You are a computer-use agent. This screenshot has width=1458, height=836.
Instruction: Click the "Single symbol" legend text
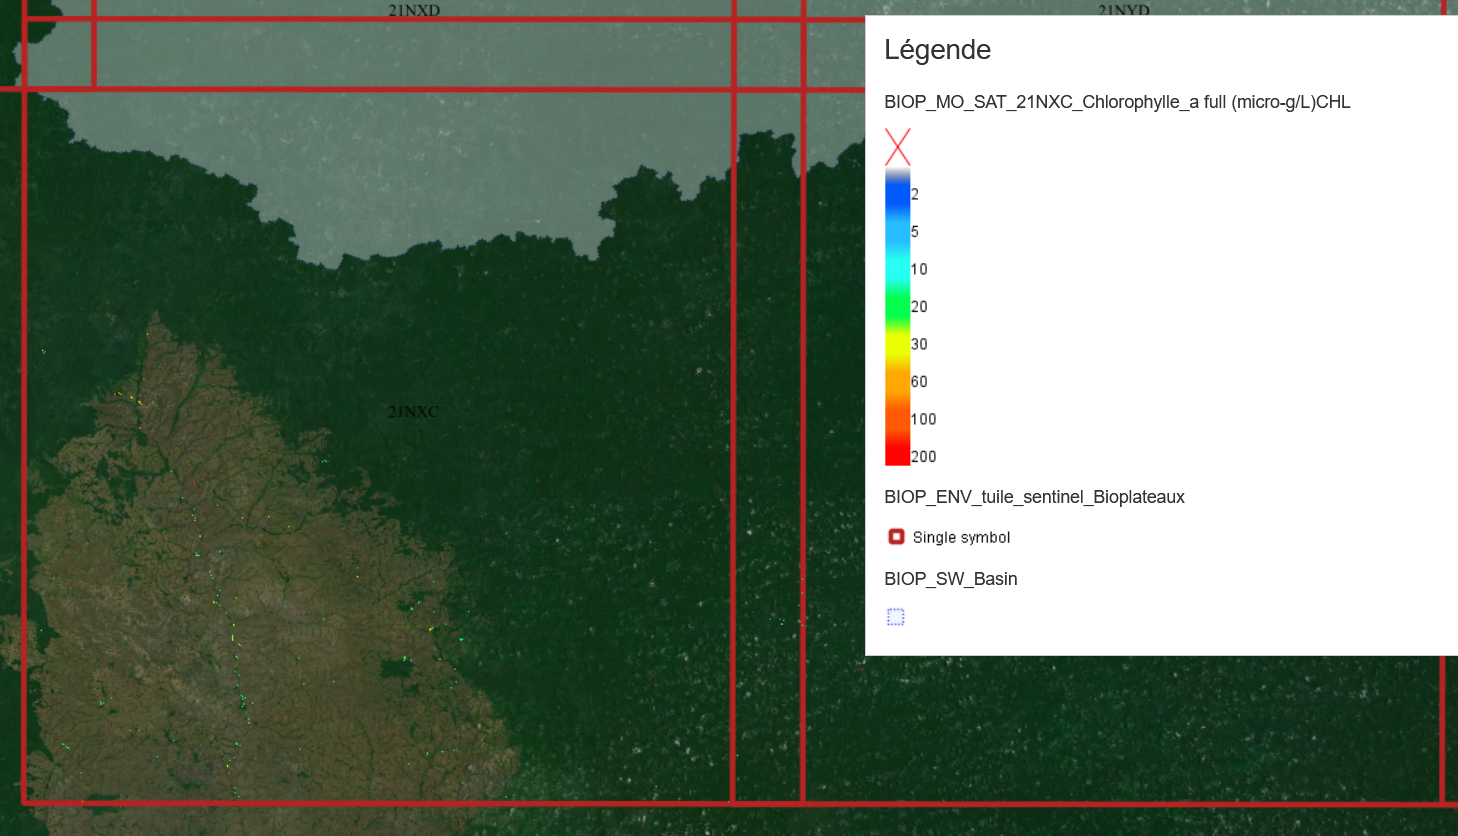[x=961, y=537]
